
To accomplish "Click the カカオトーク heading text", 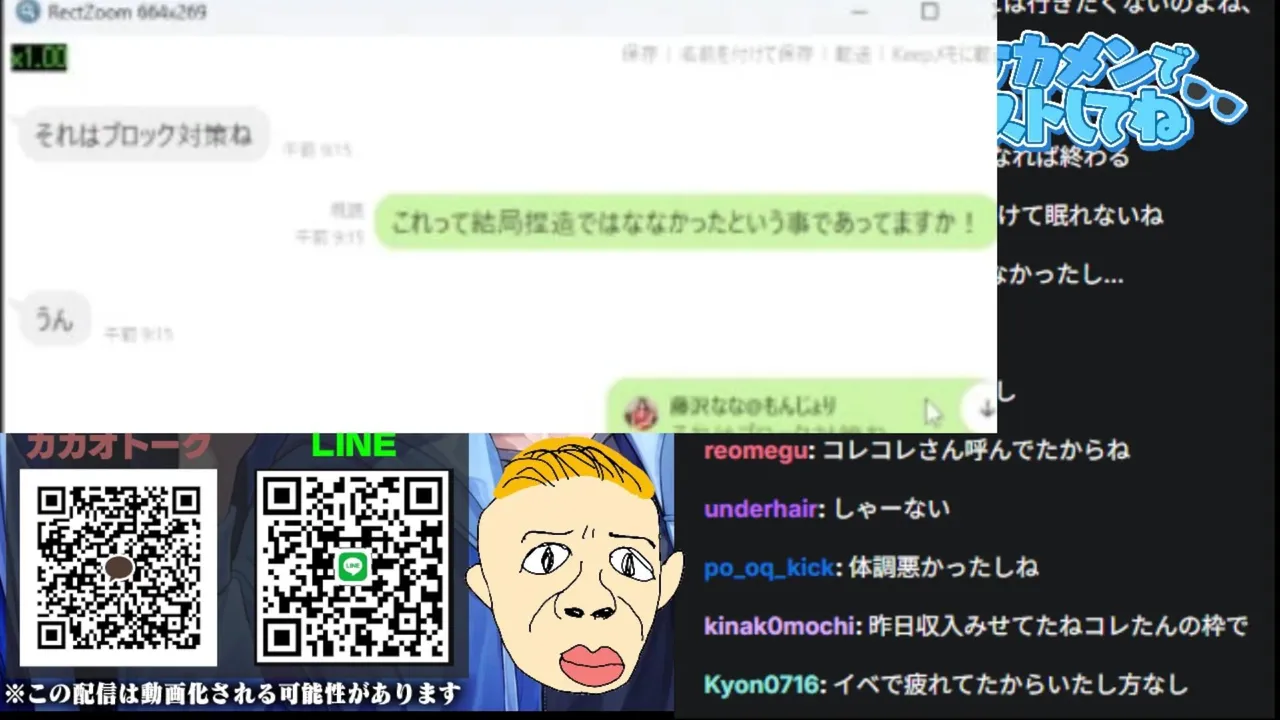I will coord(119,446).
